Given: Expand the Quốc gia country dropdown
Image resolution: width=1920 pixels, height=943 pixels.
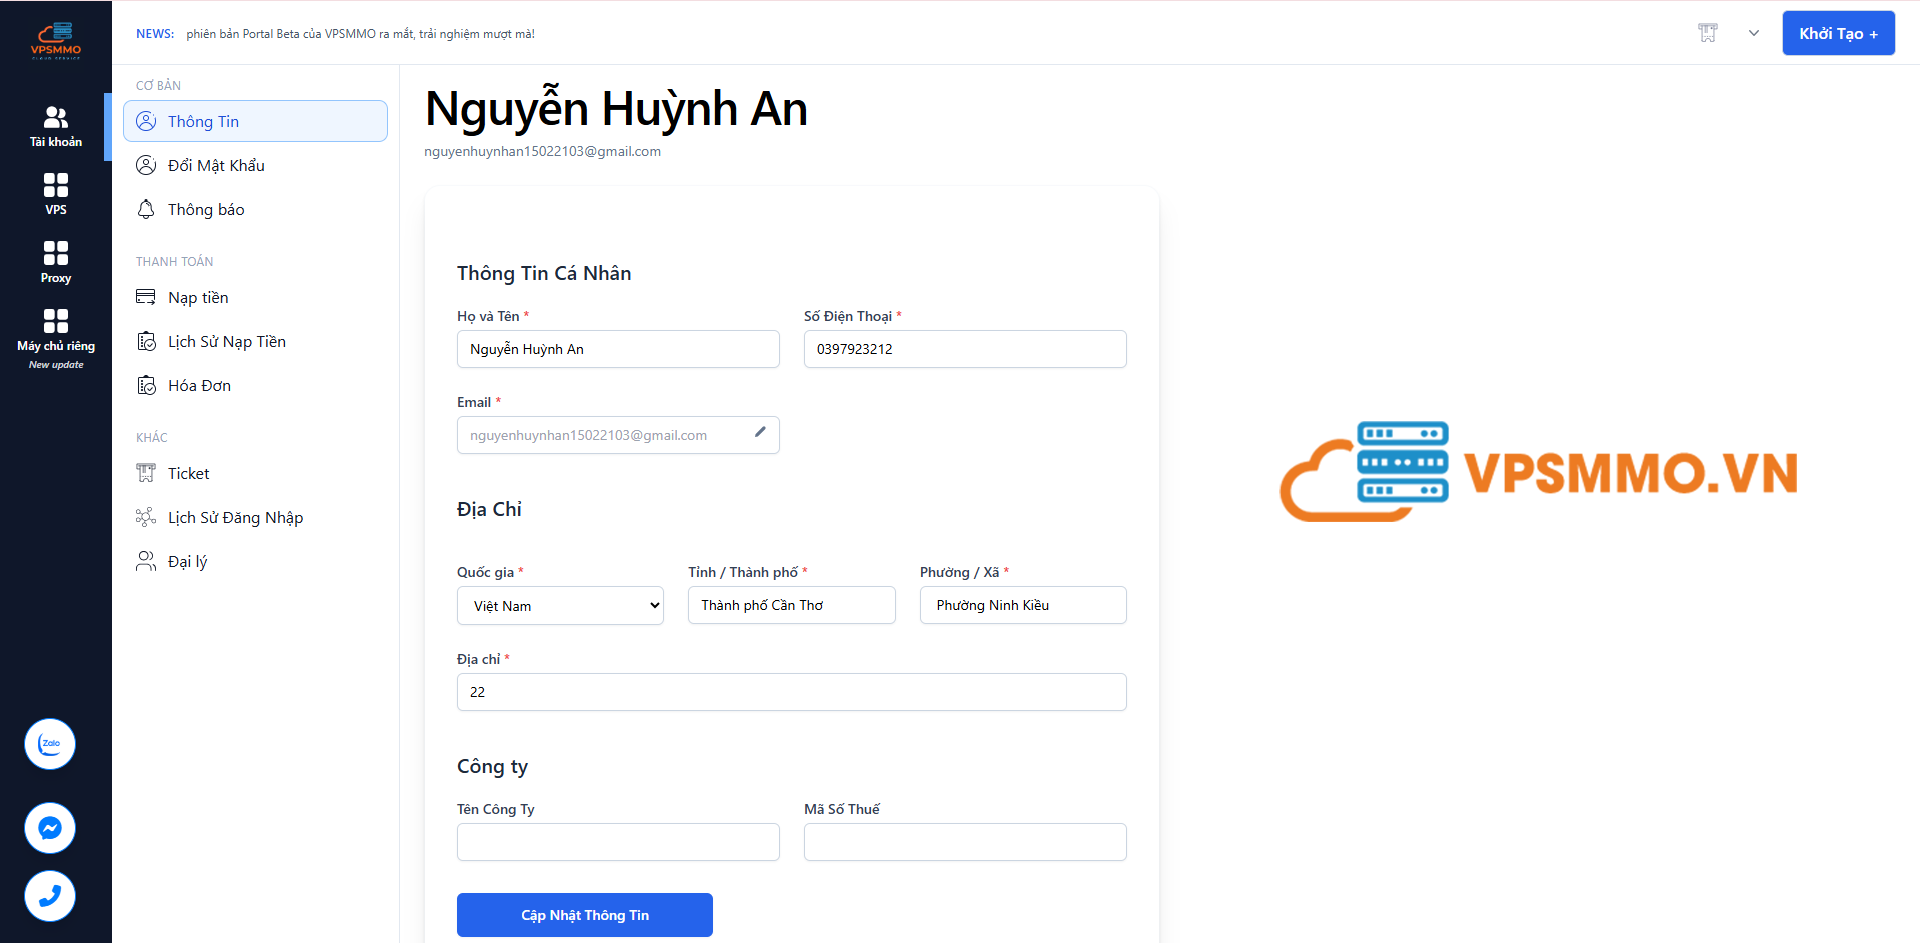Looking at the screenshot, I should [560, 606].
